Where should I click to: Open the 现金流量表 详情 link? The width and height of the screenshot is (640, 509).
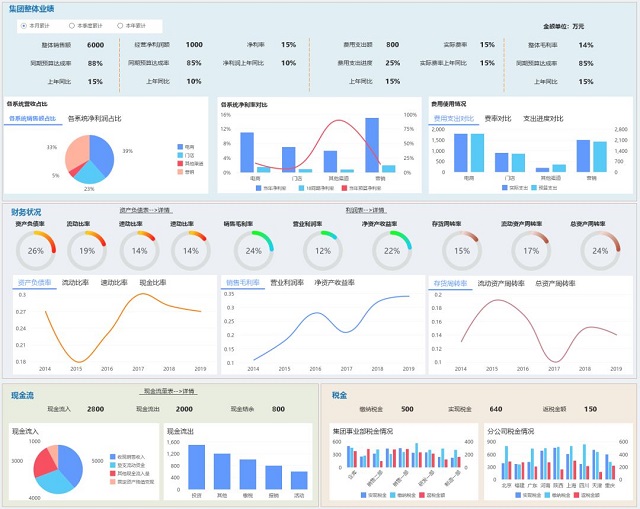pos(168,391)
